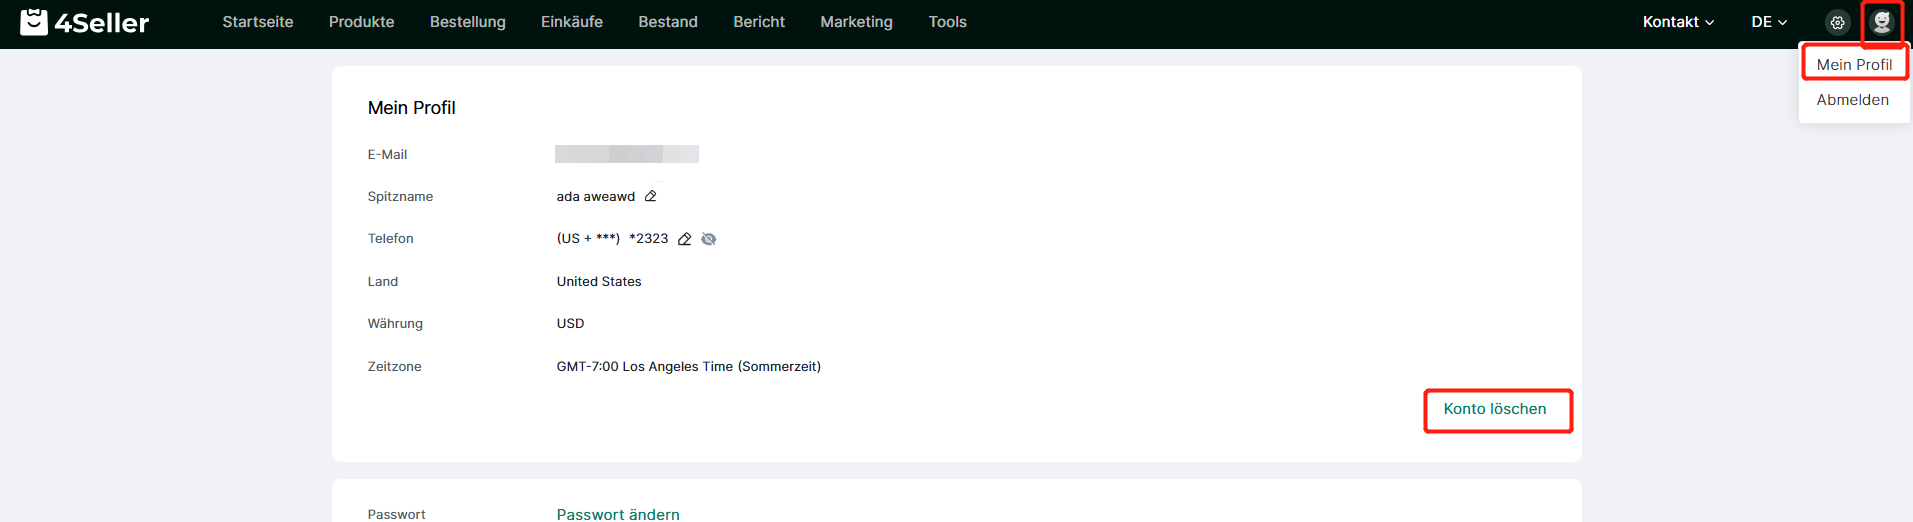This screenshot has width=1913, height=522.
Task: Click the Konto löschen link
Action: coord(1495,409)
